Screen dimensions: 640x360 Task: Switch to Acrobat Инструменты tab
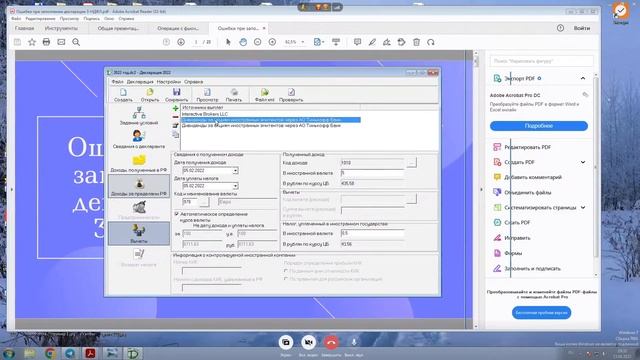coord(61,28)
